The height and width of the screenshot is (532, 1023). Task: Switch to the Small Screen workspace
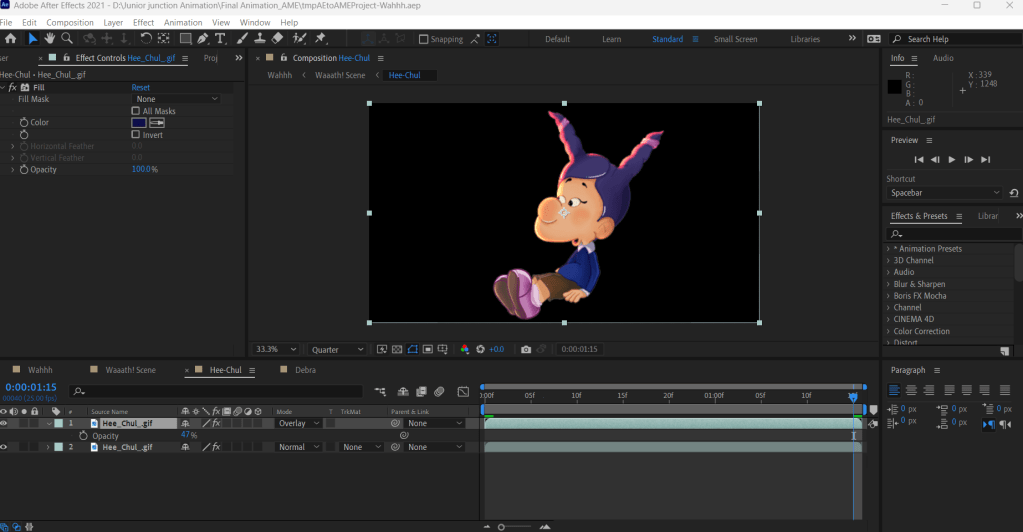point(735,40)
